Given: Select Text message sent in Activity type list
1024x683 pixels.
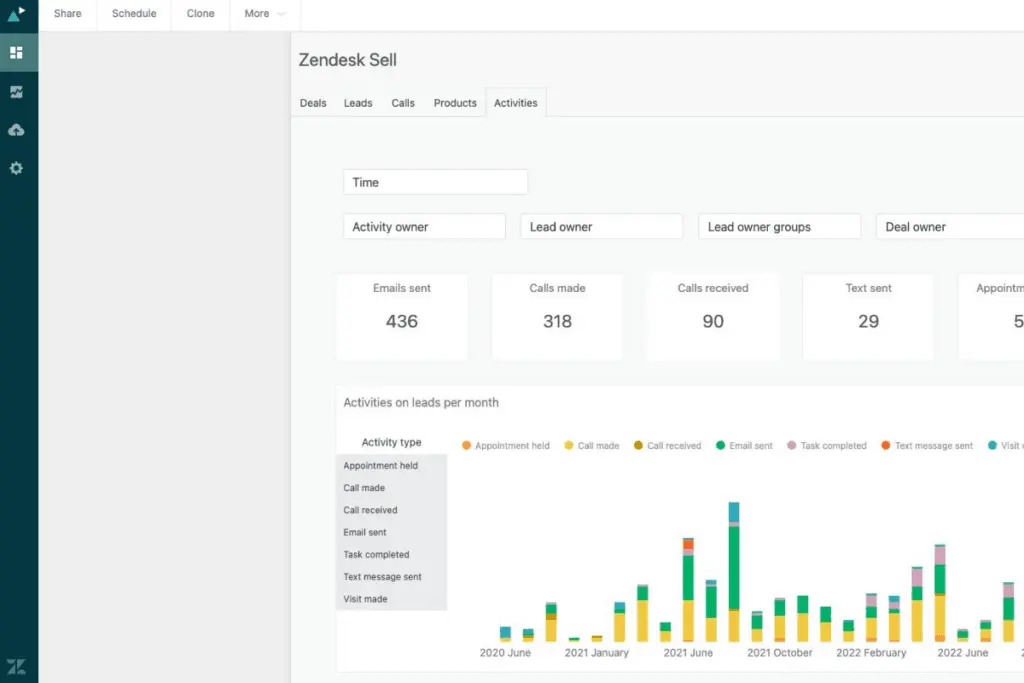Looking at the screenshot, I should point(392,577).
